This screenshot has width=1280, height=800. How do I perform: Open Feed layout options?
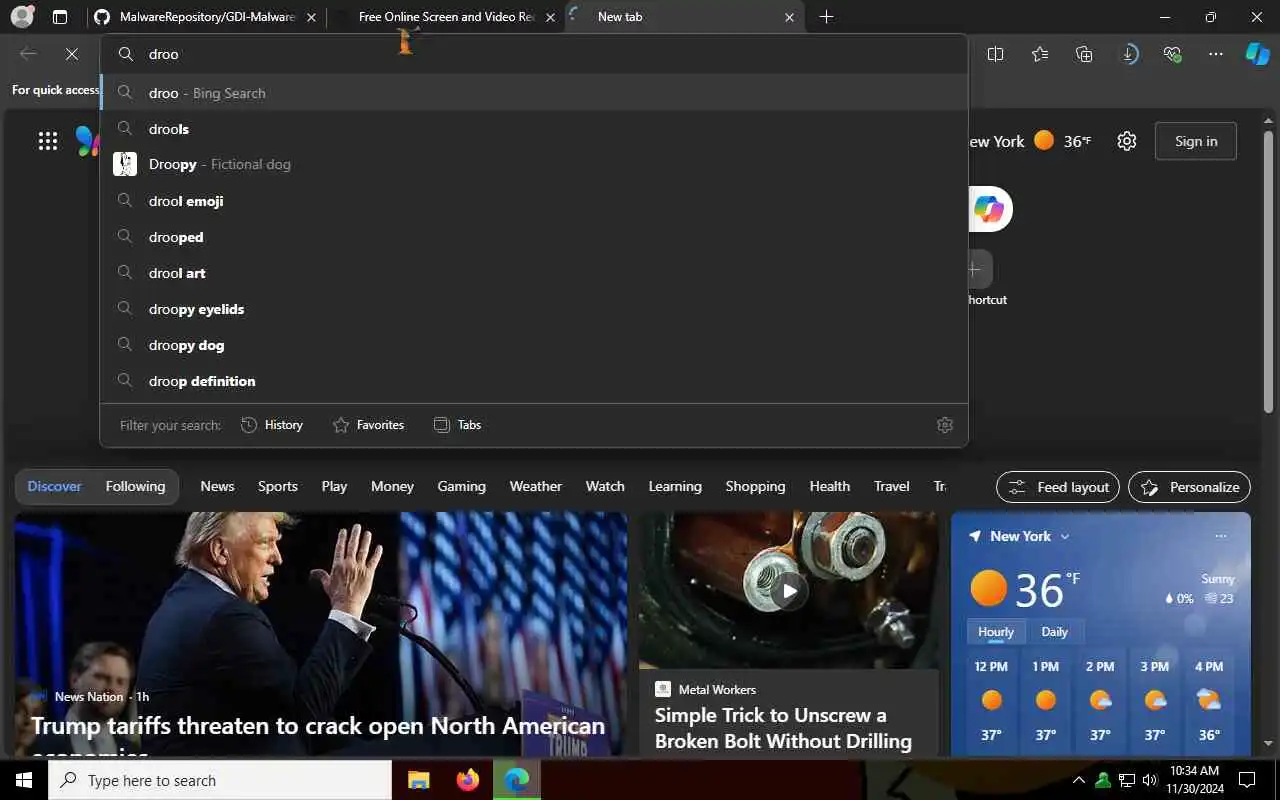click(1058, 487)
